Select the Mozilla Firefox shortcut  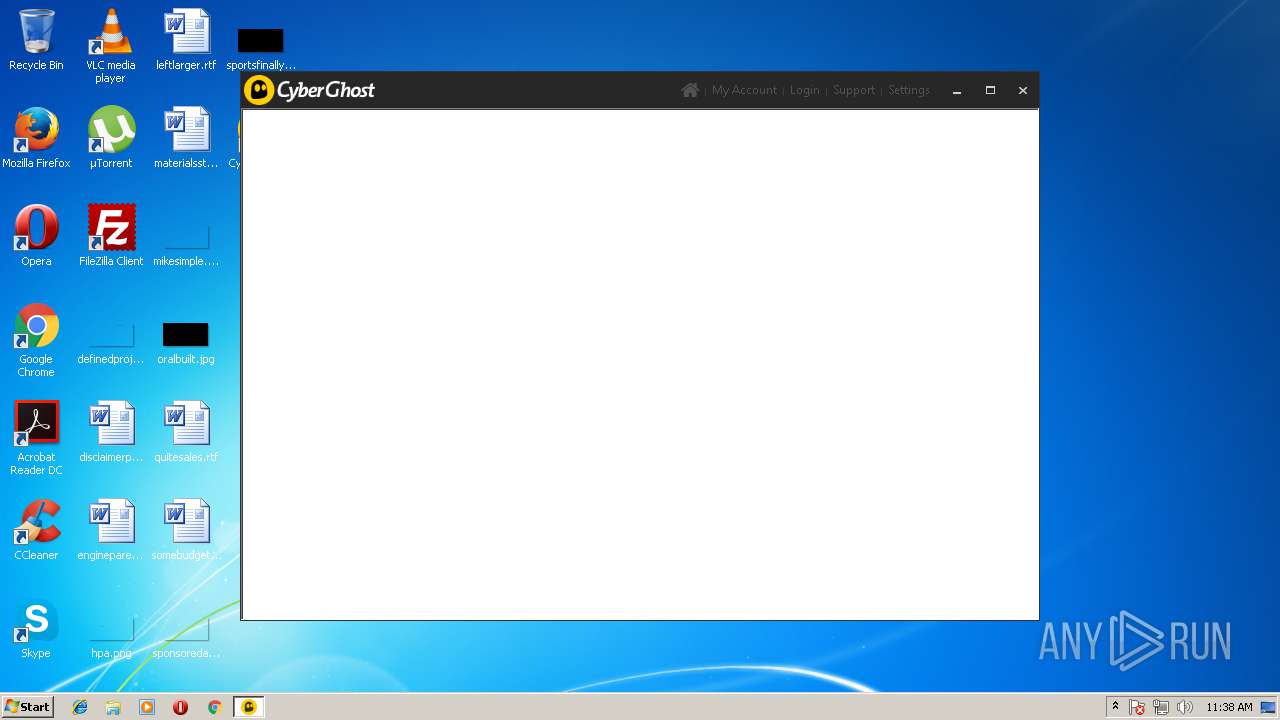click(36, 138)
